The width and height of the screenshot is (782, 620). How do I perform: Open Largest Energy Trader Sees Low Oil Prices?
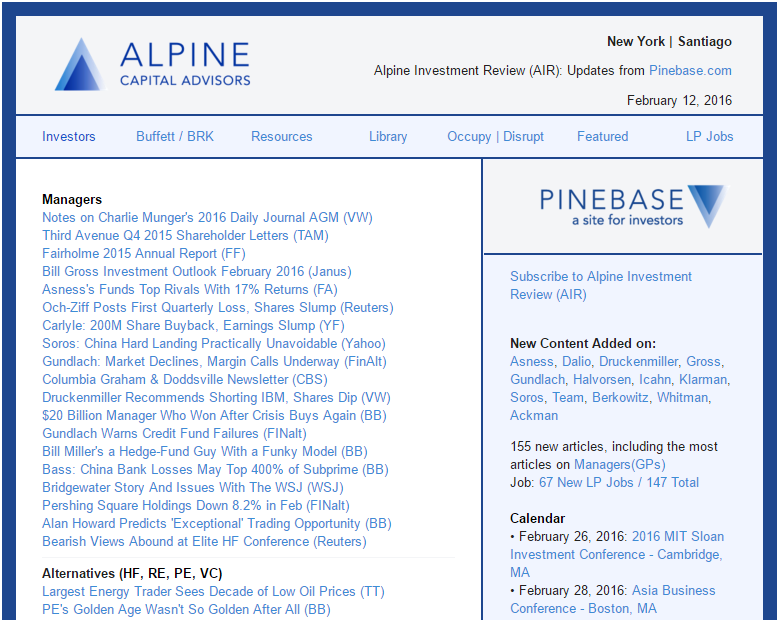[213, 591]
